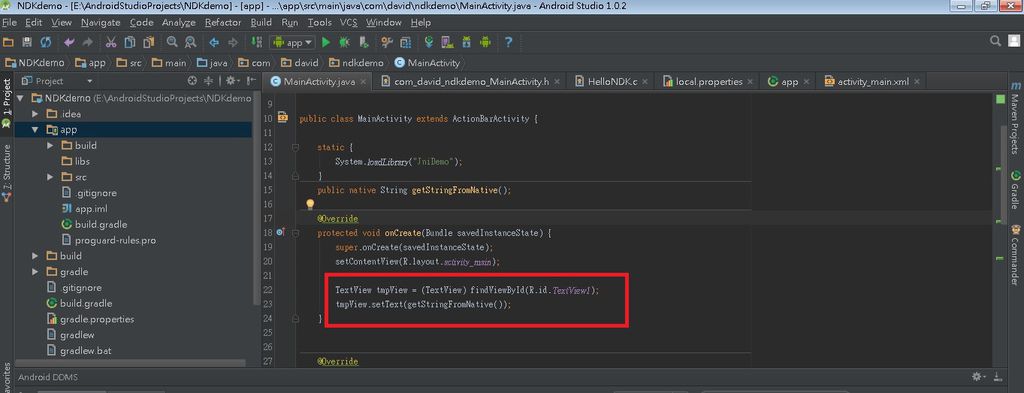Image resolution: width=1024 pixels, height=393 pixels.
Task: Open the Analyze menu
Action: click(x=178, y=22)
